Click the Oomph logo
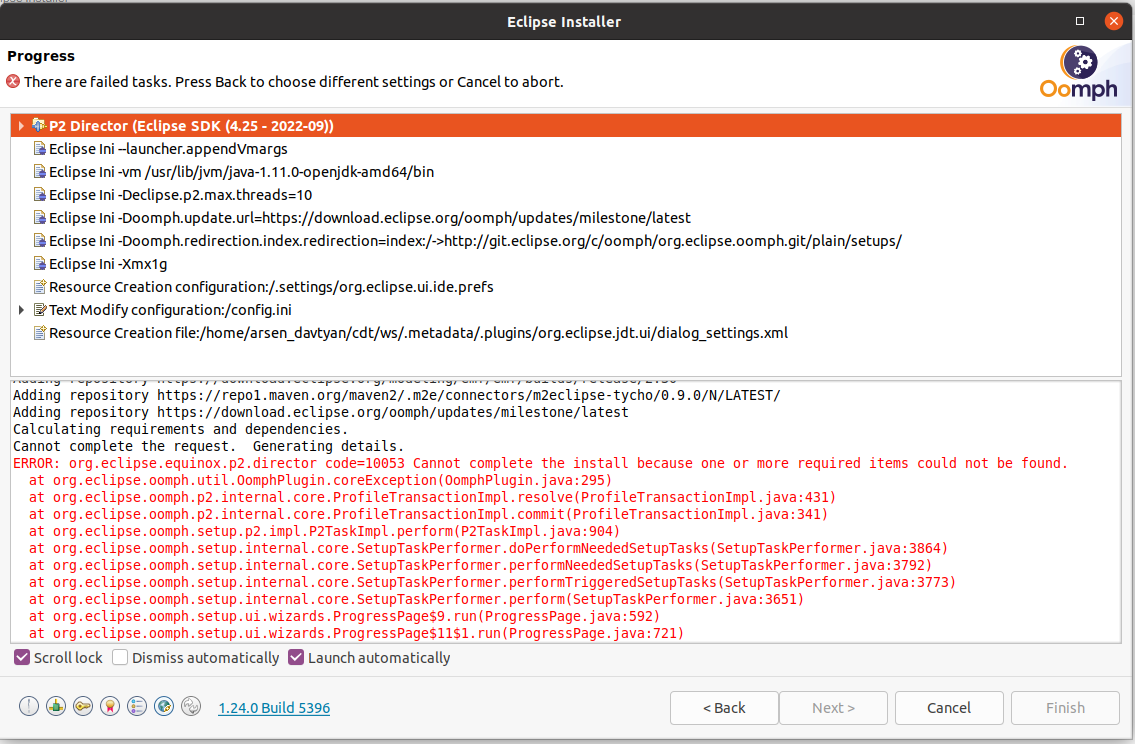1135x744 pixels. 1079,72
